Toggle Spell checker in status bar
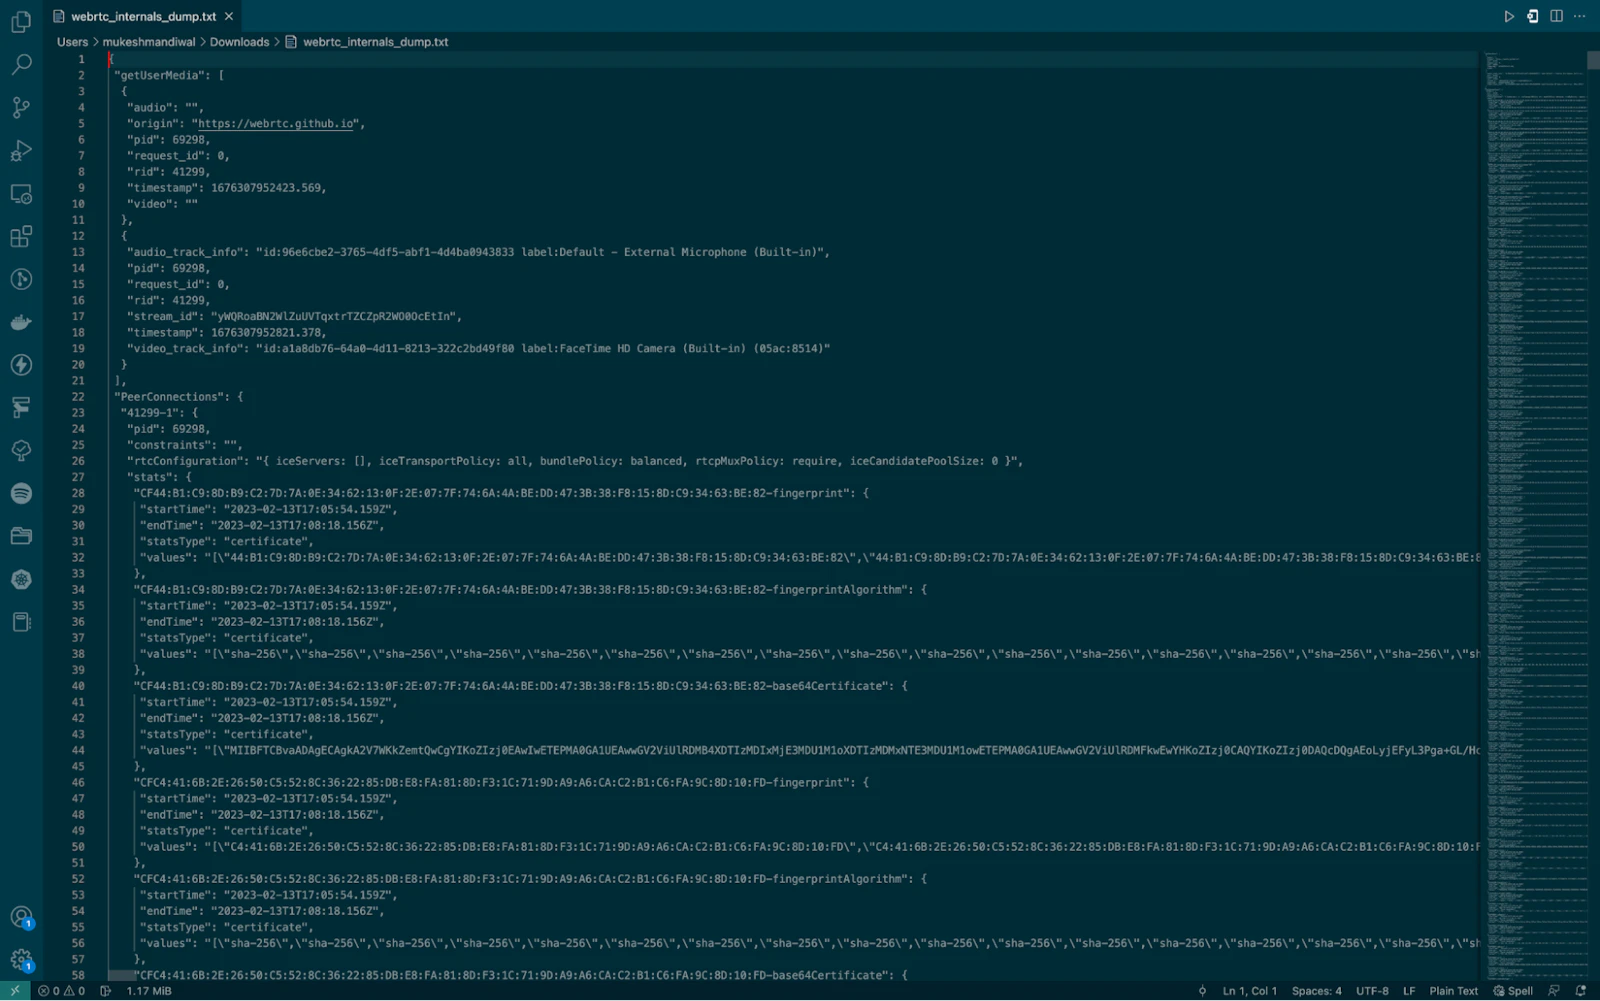The image size is (1600, 1001). pyautogui.click(x=1513, y=991)
